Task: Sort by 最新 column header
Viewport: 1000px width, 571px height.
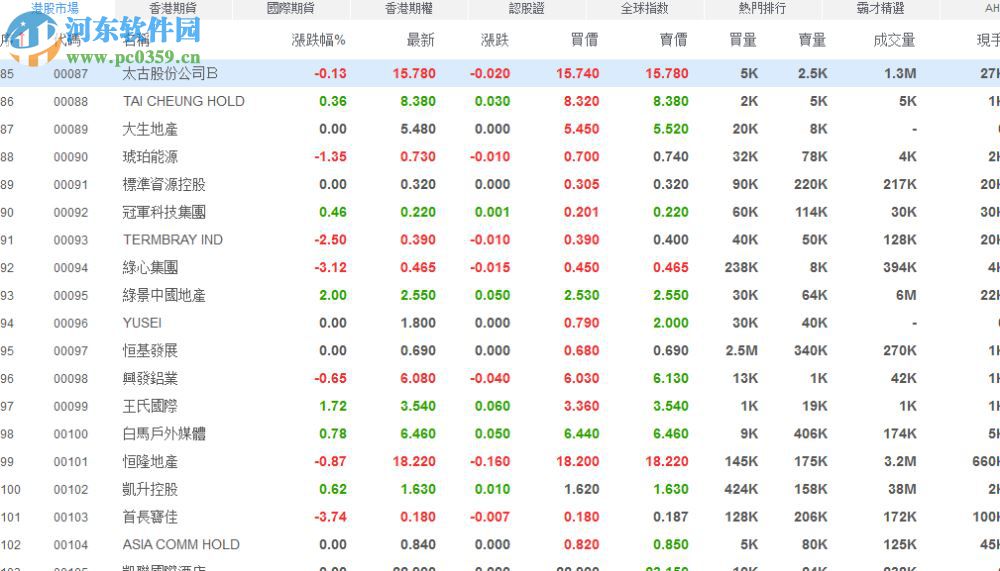Action: (x=421, y=40)
